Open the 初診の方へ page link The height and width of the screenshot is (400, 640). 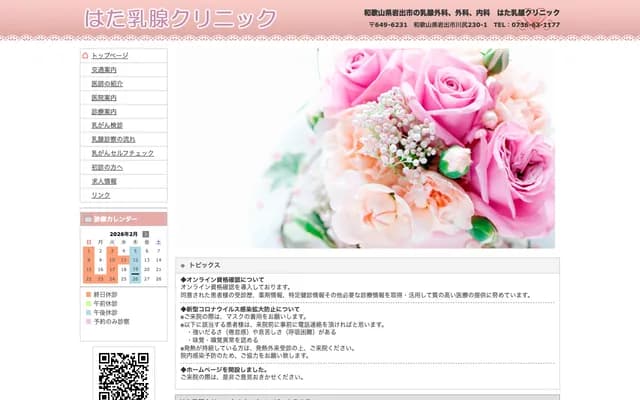pos(107,167)
